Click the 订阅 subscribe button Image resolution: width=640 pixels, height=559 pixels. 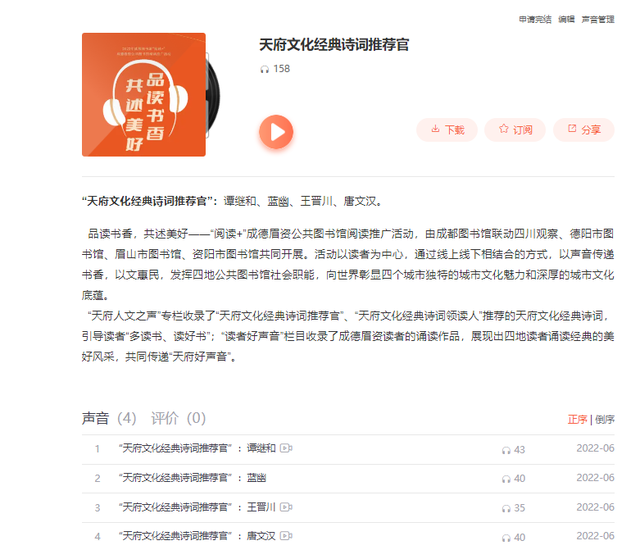tap(515, 130)
